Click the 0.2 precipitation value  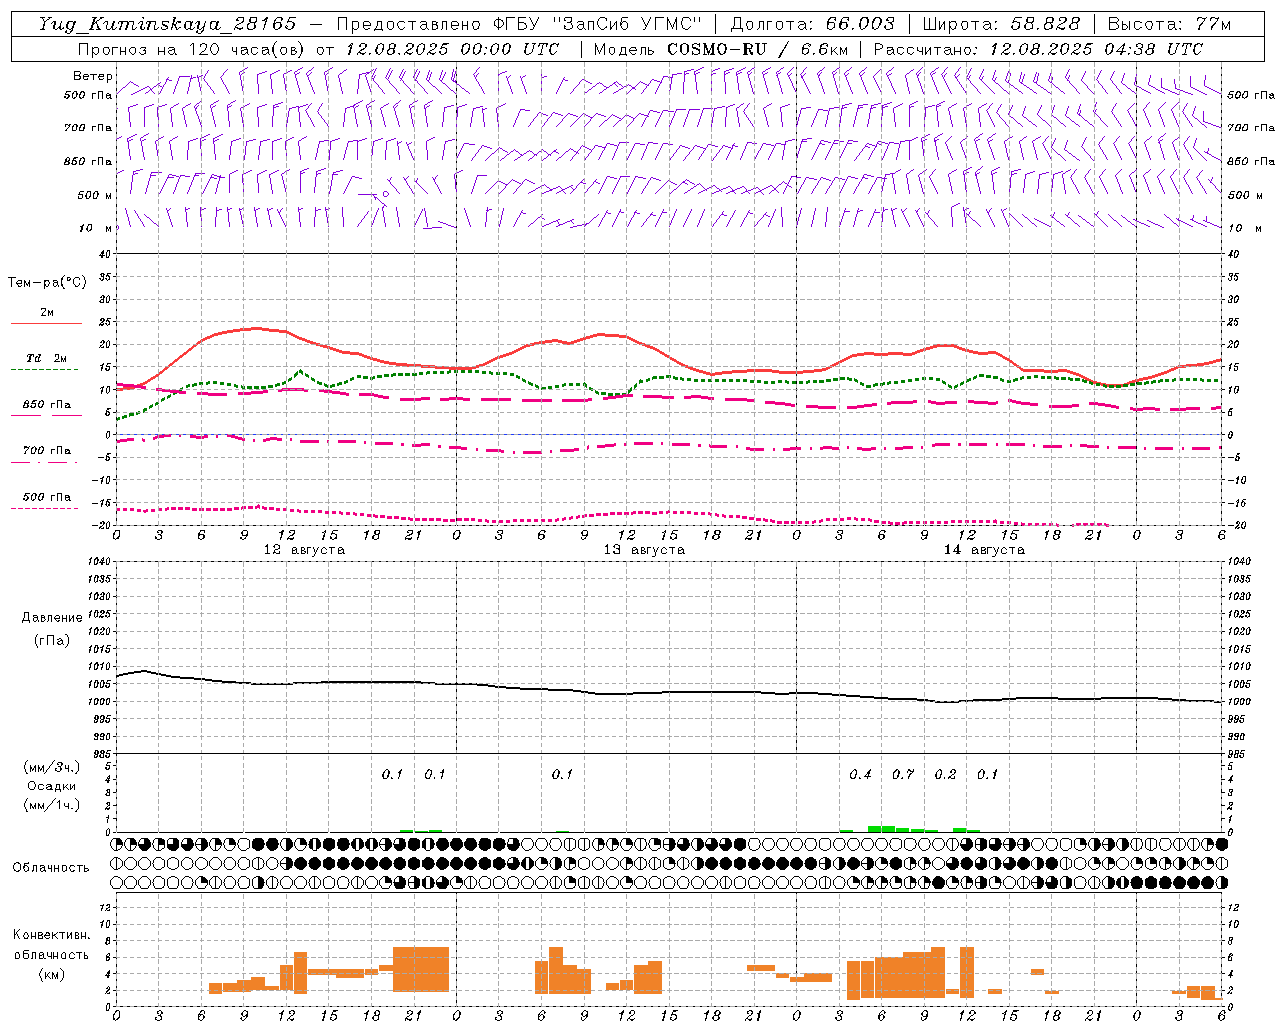(x=945, y=774)
